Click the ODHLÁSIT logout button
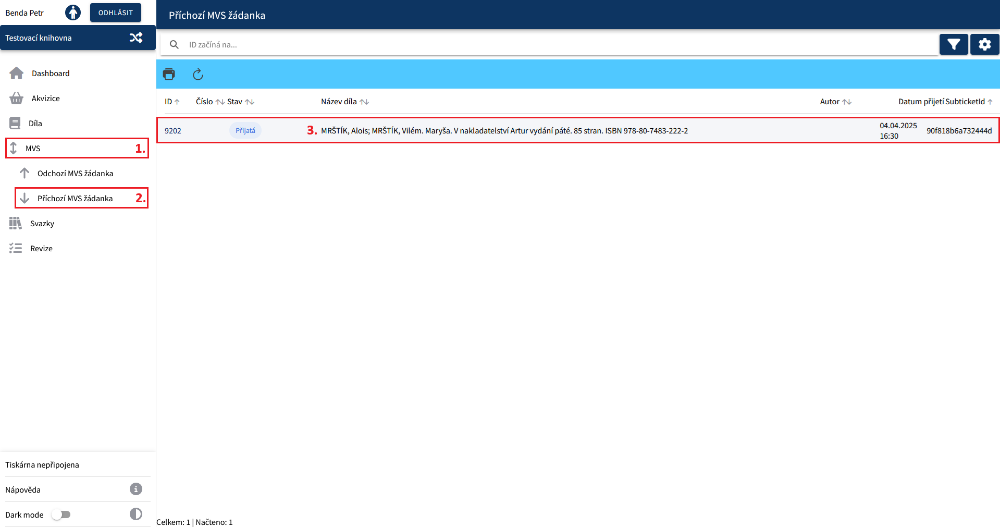 click(115, 13)
